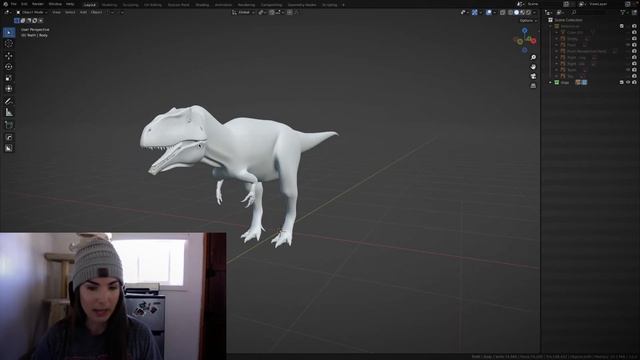Open the Object Mode dropdown
Viewport: 640px width, 360px height.
31,13
